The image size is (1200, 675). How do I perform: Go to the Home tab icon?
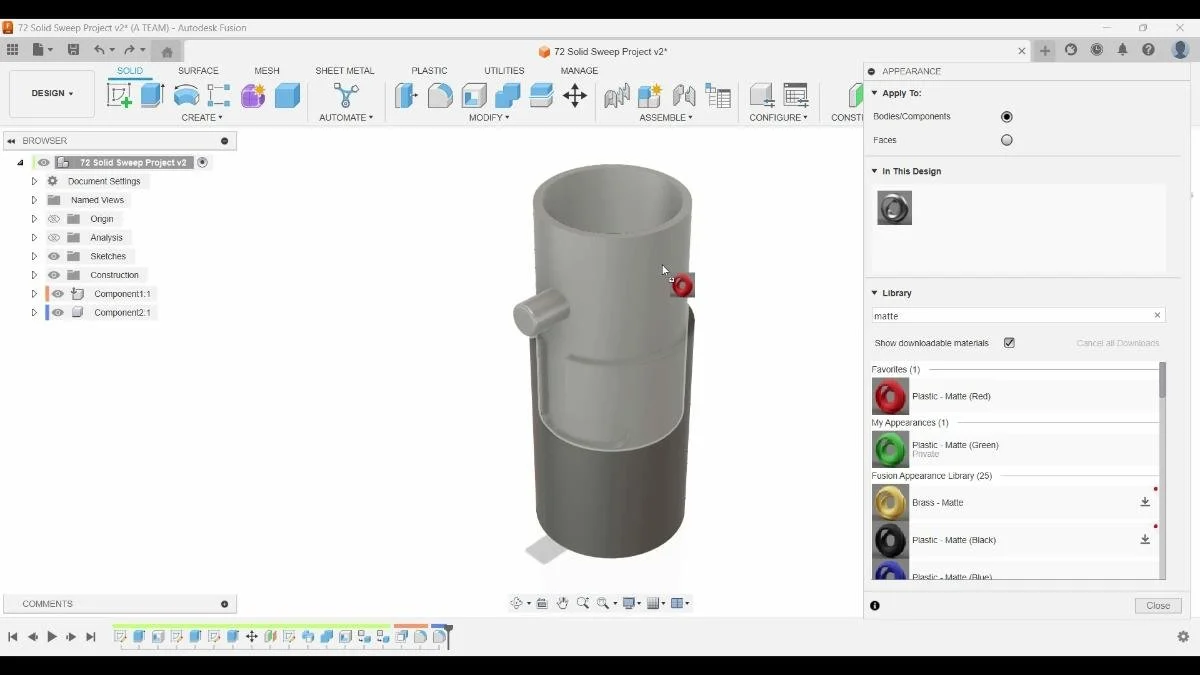(x=167, y=52)
